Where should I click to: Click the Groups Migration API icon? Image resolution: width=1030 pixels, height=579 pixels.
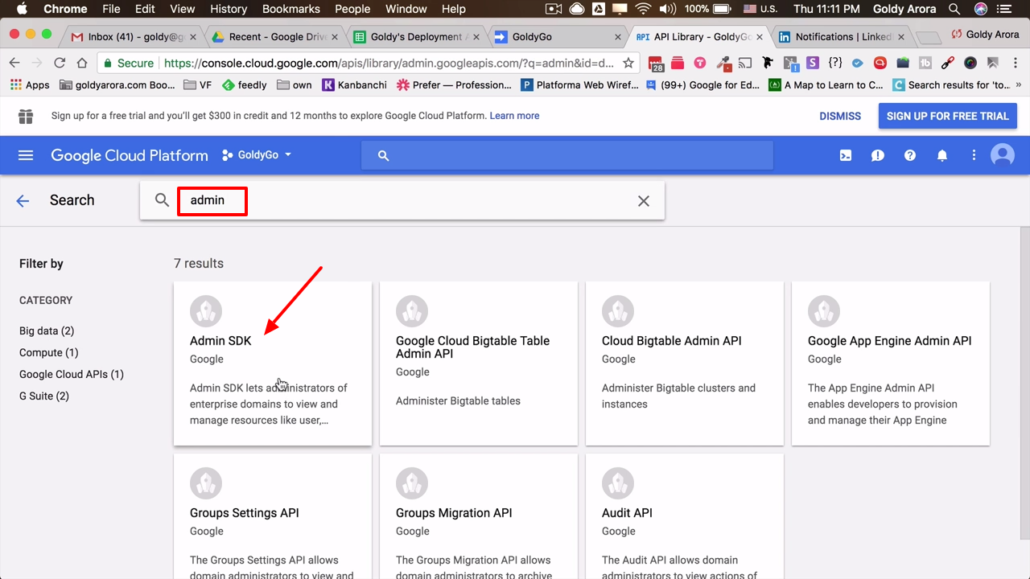[x=412, y=483]
